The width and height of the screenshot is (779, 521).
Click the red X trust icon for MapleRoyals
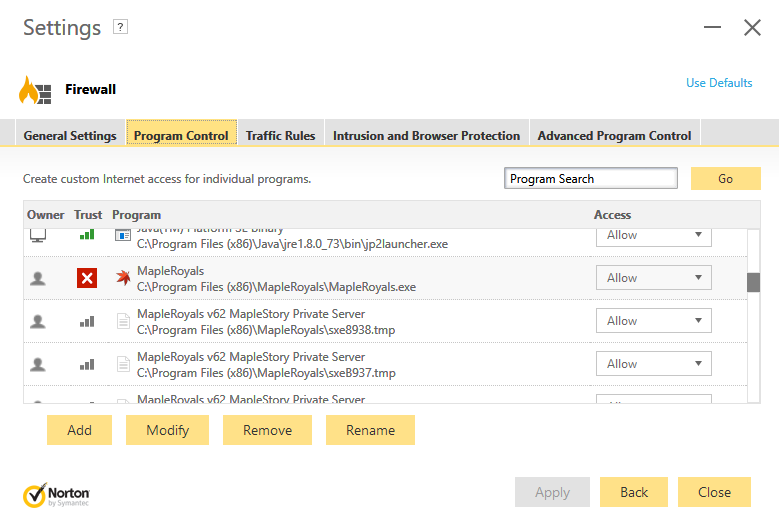(x=87, y=278)
